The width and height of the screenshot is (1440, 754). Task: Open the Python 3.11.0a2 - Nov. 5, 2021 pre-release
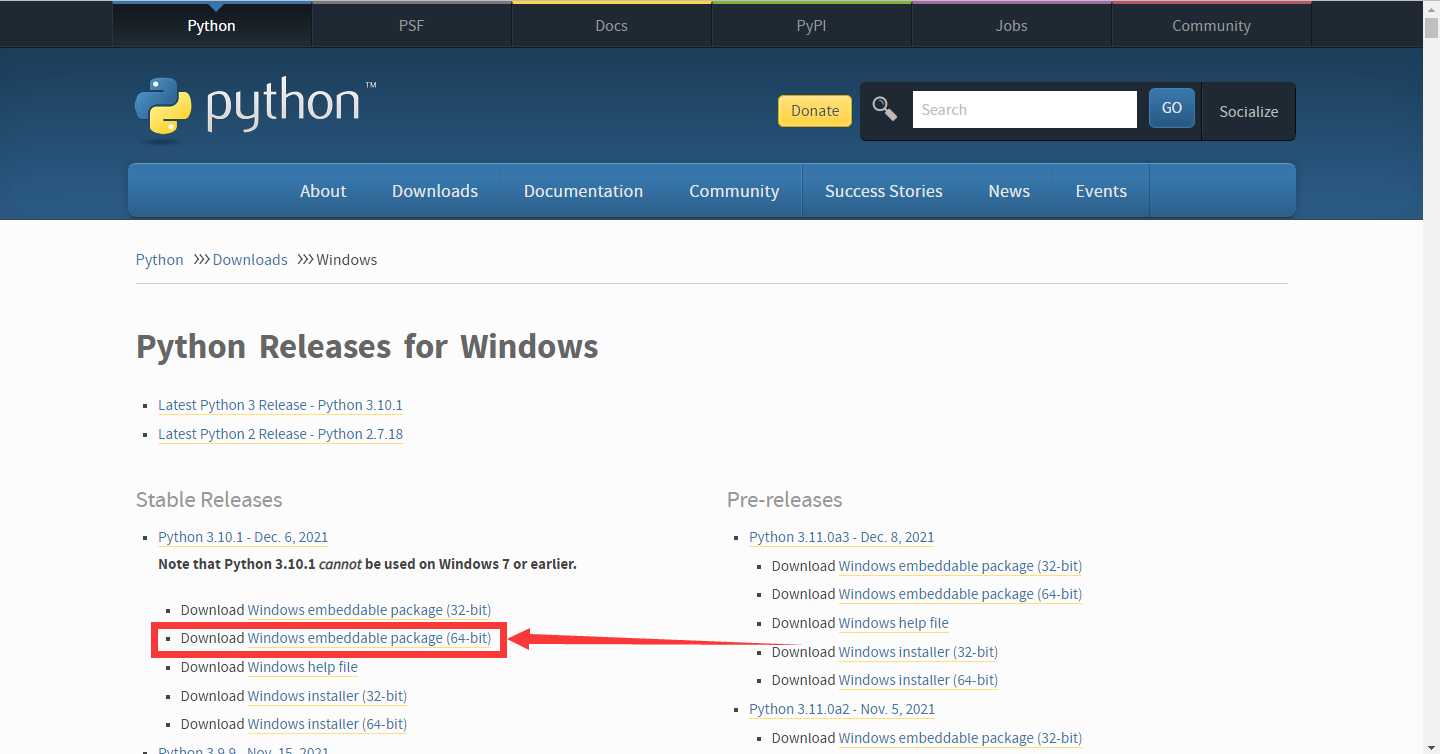coord(842,709)
